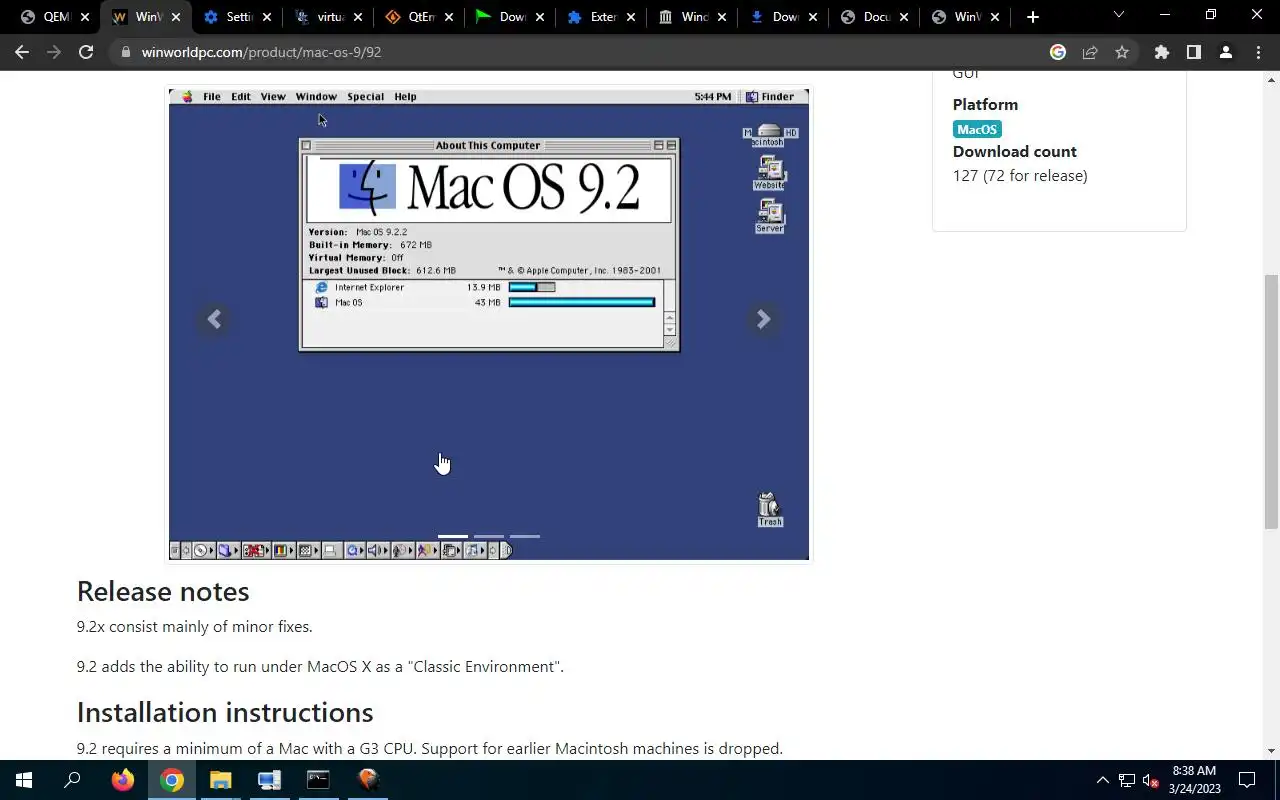Open Chrome three-dot menu
Screen dimensions: 1280x800
point(1258,52)
